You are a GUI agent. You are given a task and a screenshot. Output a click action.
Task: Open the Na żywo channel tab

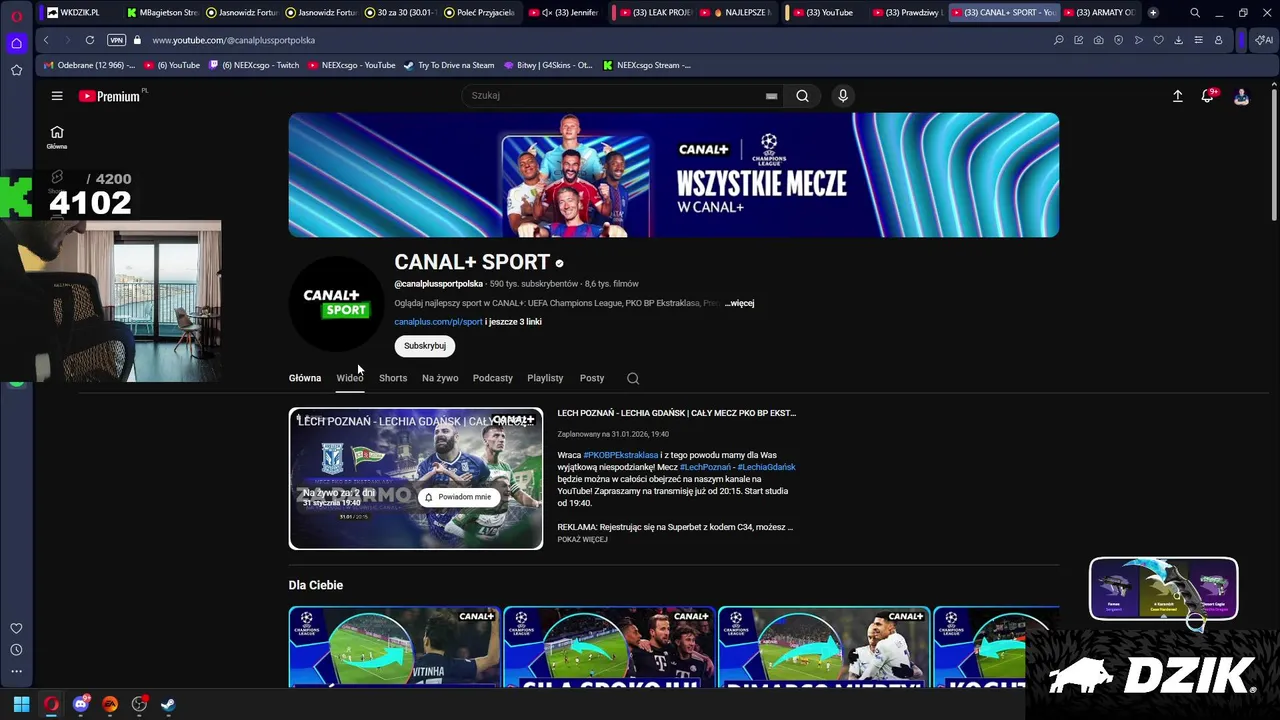pos(440,378)
